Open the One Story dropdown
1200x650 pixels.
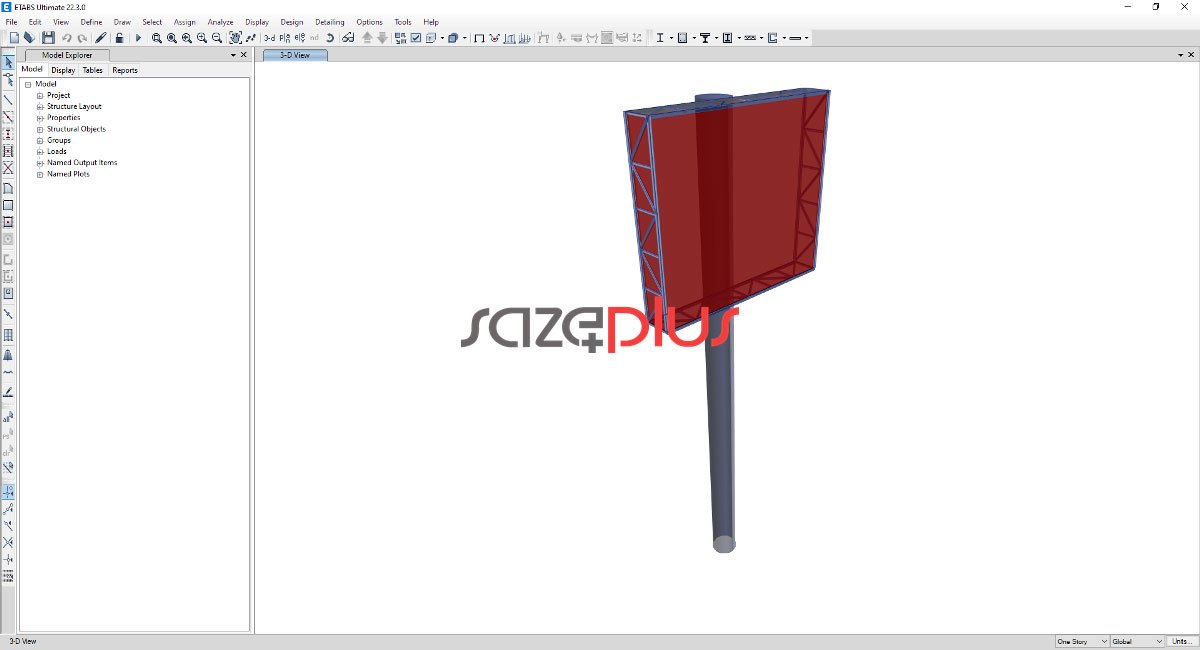(x=1082, y=641)
